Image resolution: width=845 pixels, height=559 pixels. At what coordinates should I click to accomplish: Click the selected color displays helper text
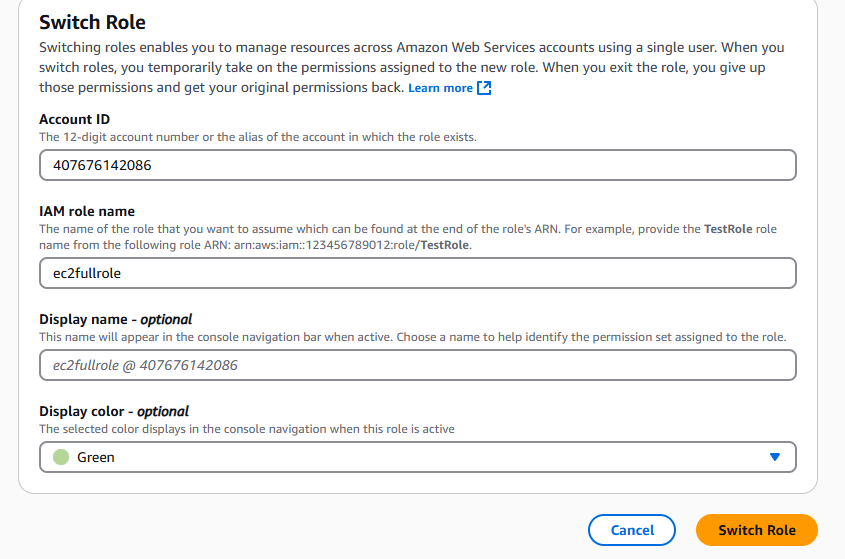coord(247,429)
